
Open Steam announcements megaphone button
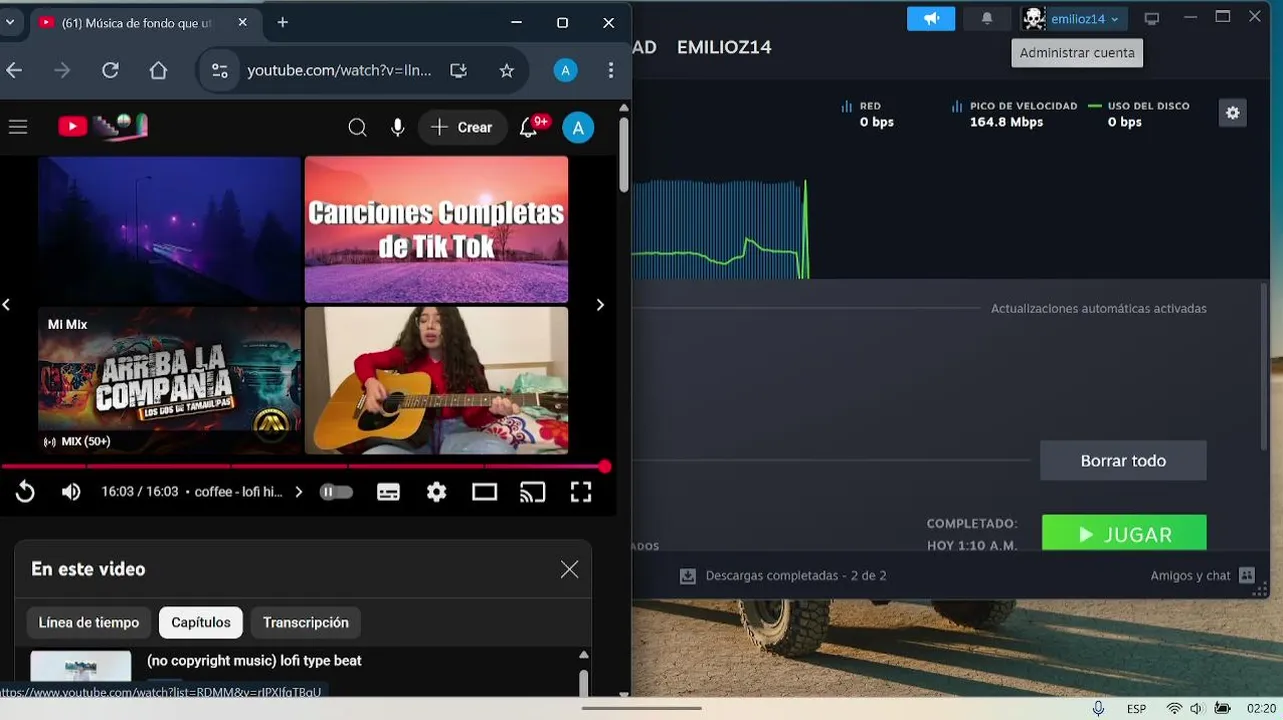point(931,18)
